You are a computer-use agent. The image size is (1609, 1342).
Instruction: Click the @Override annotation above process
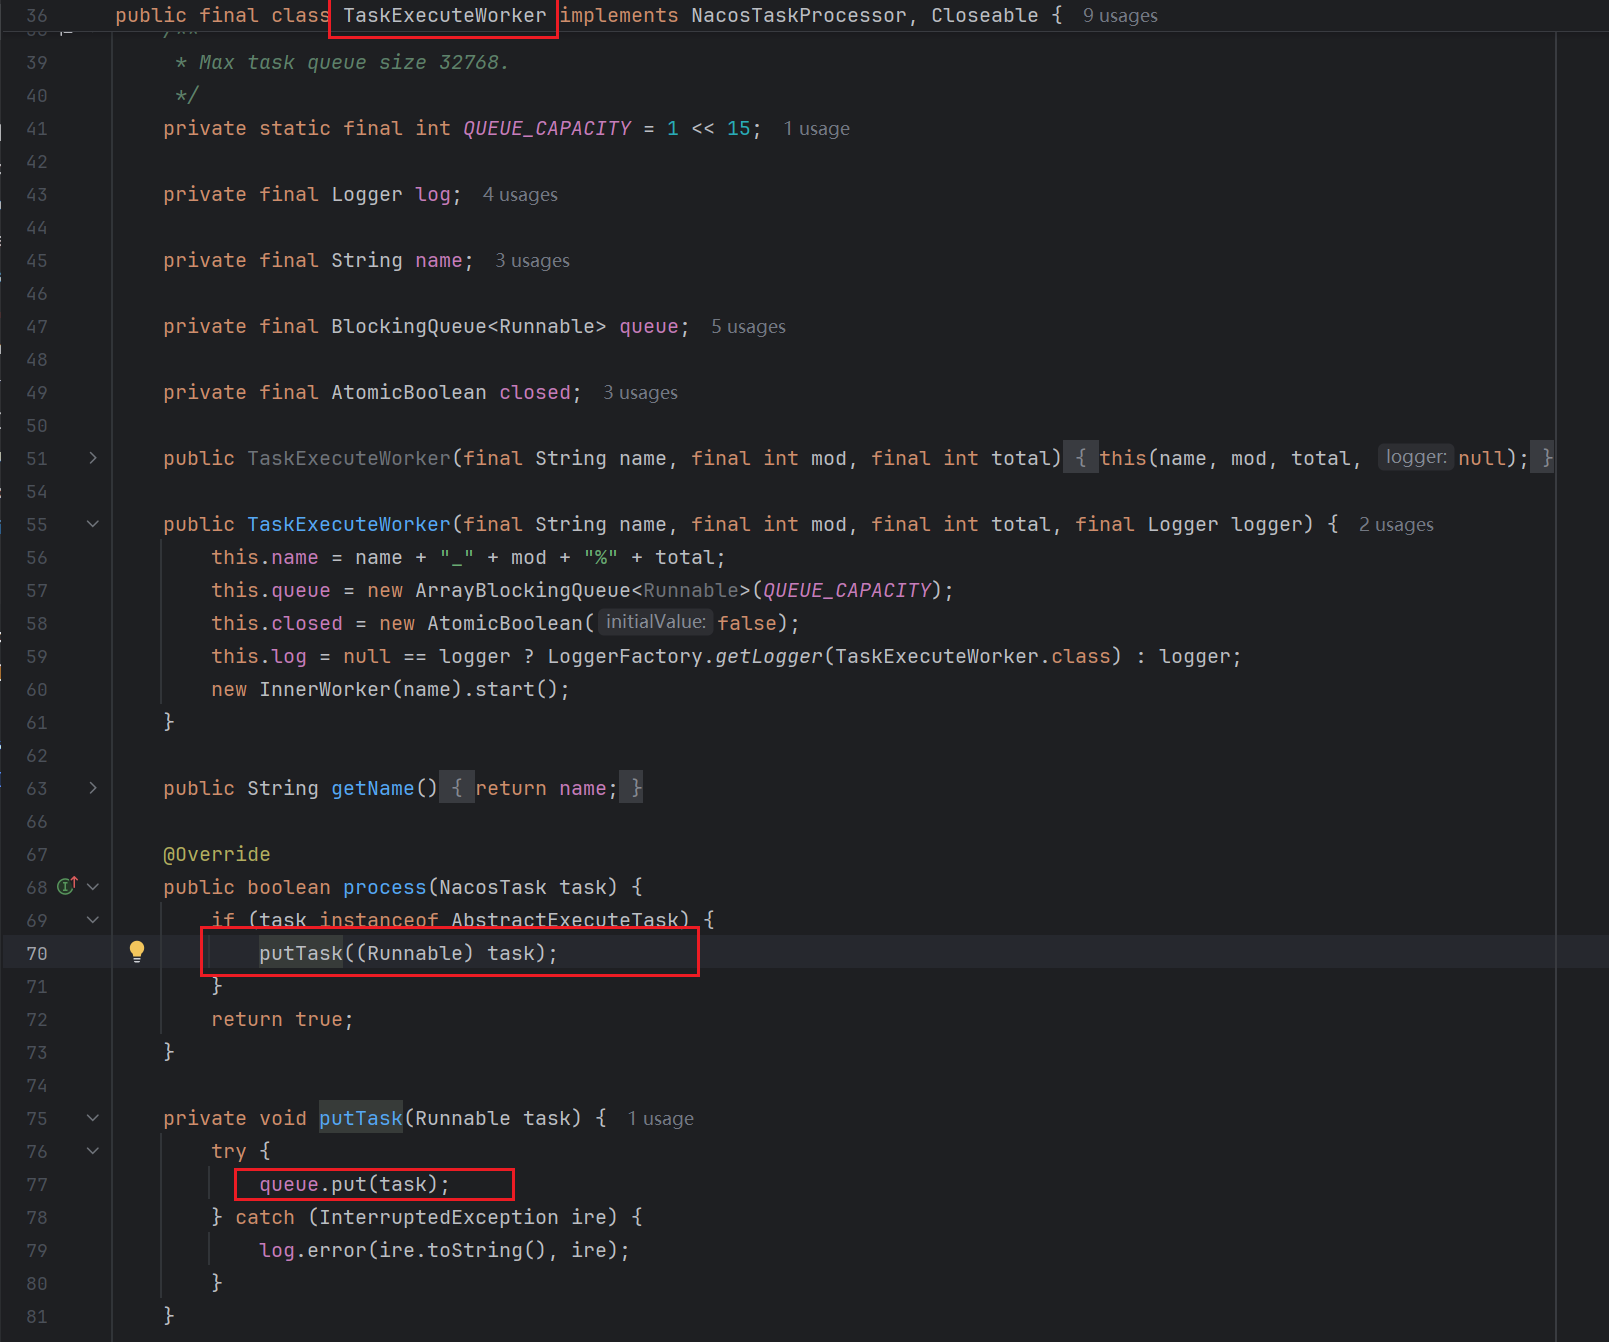tap(216, 854)
